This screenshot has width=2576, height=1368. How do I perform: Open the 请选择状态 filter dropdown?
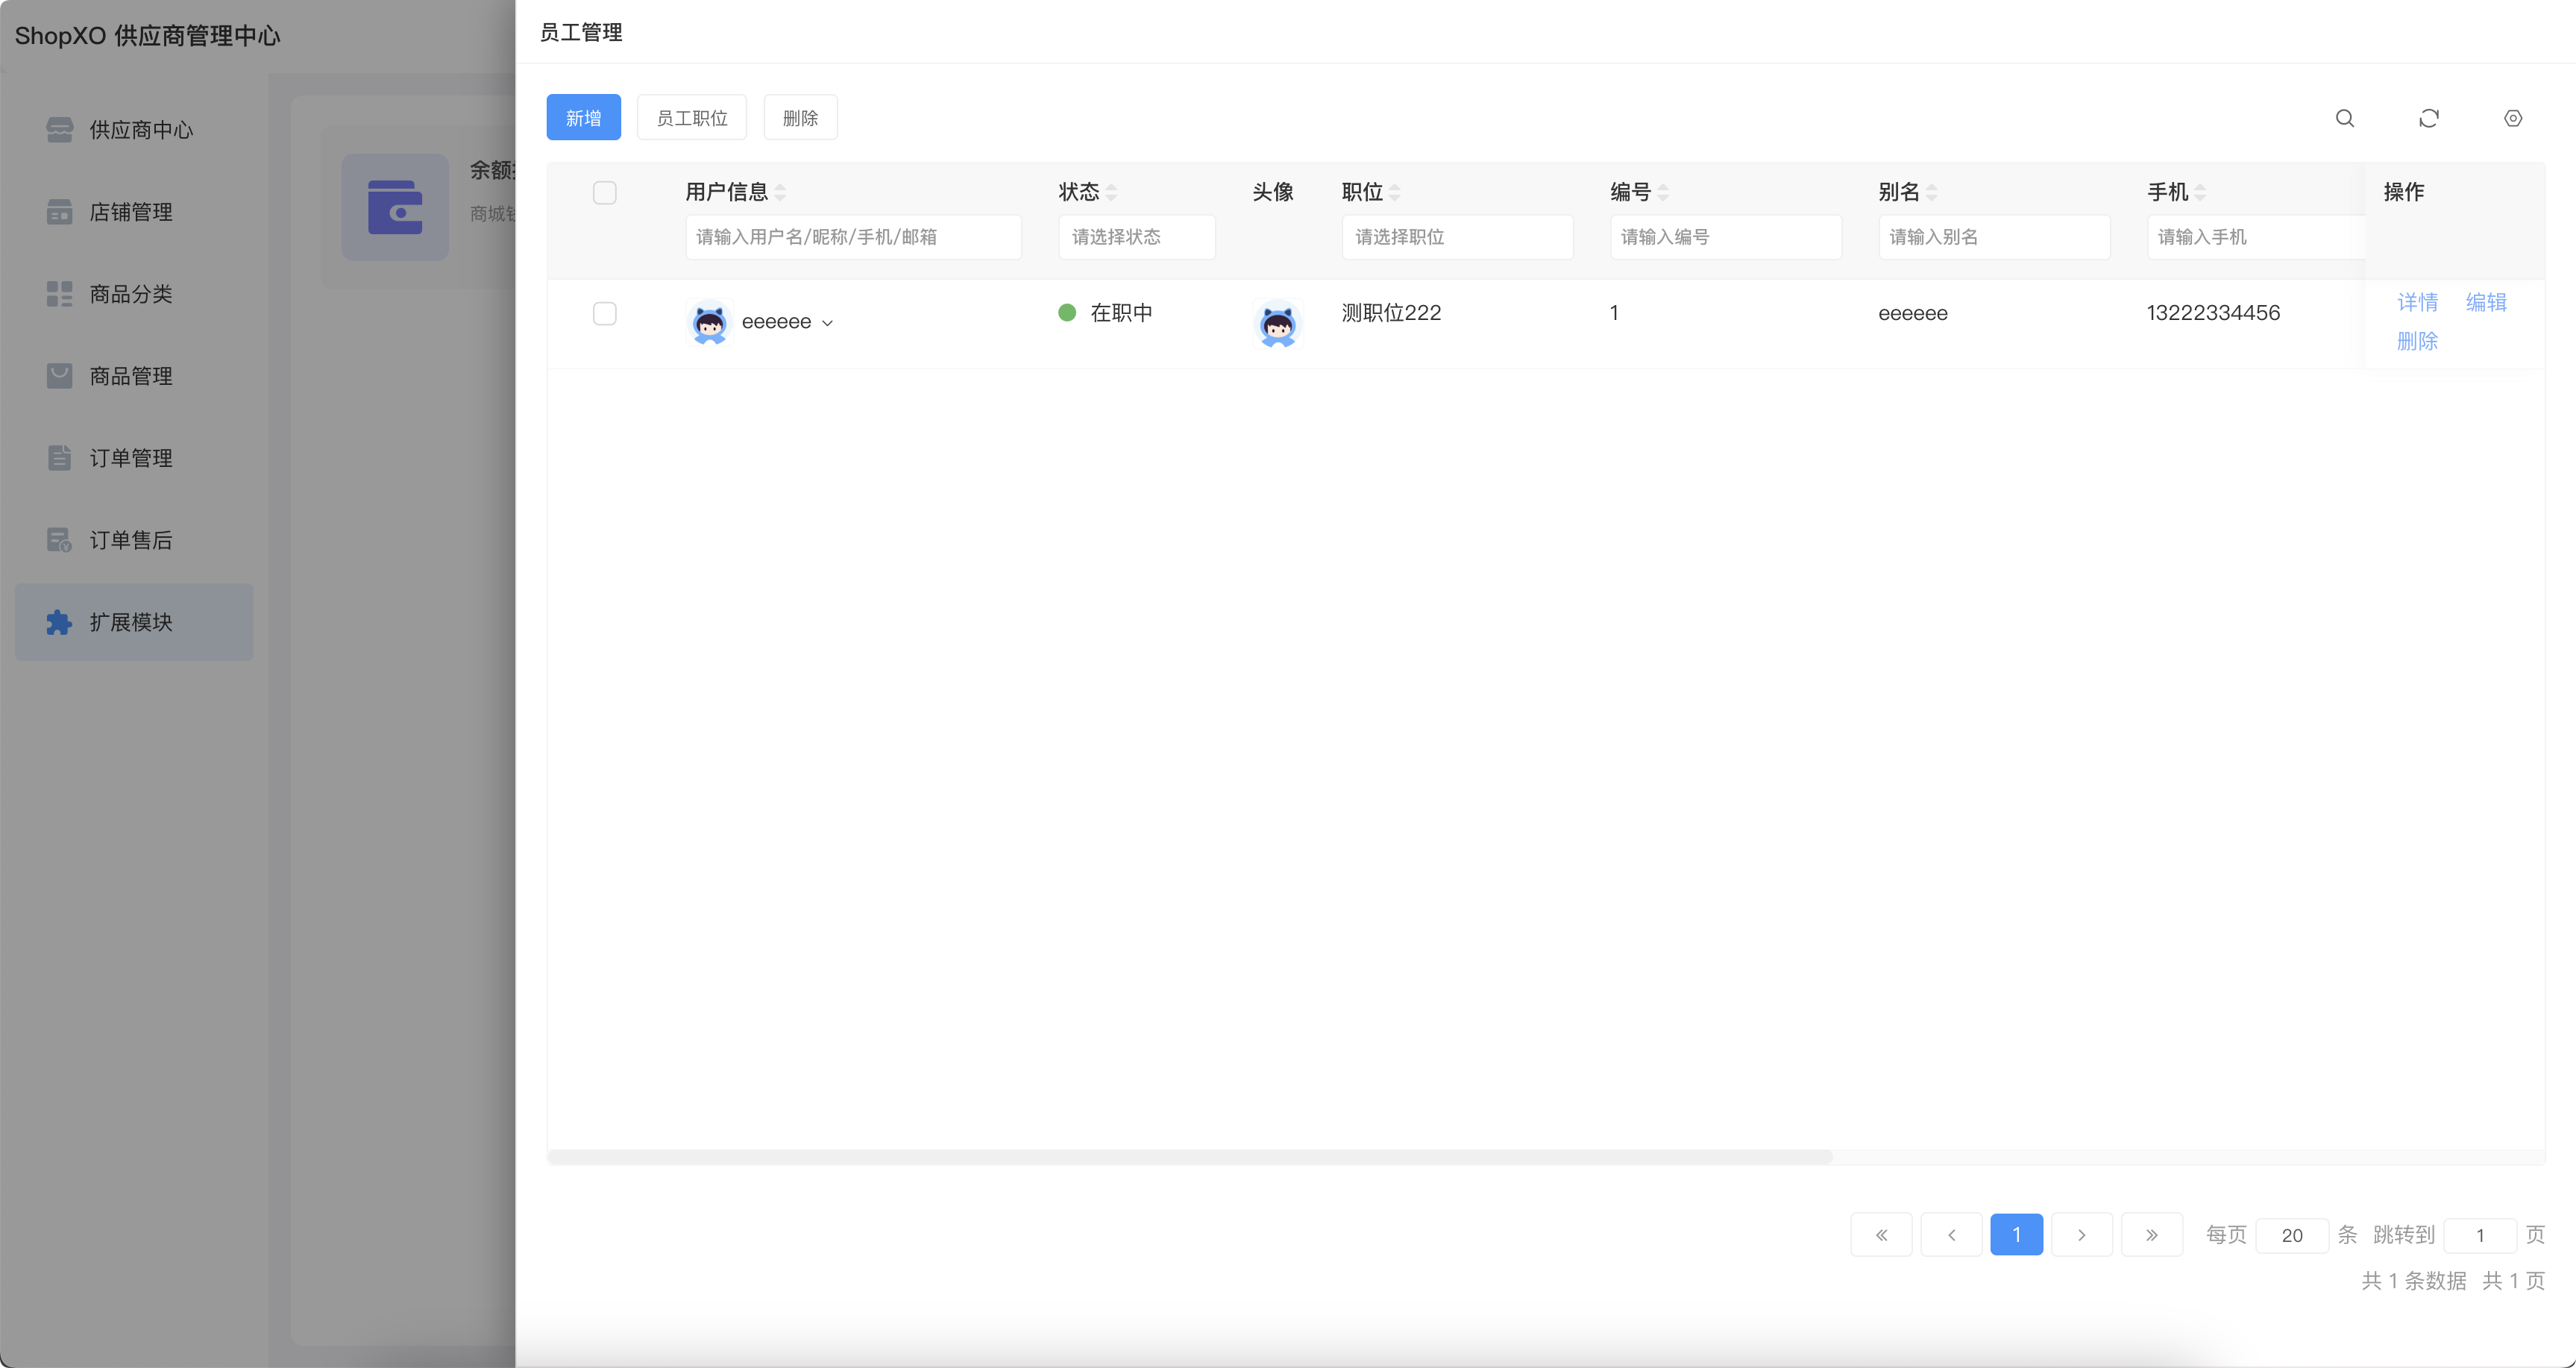1136,237
